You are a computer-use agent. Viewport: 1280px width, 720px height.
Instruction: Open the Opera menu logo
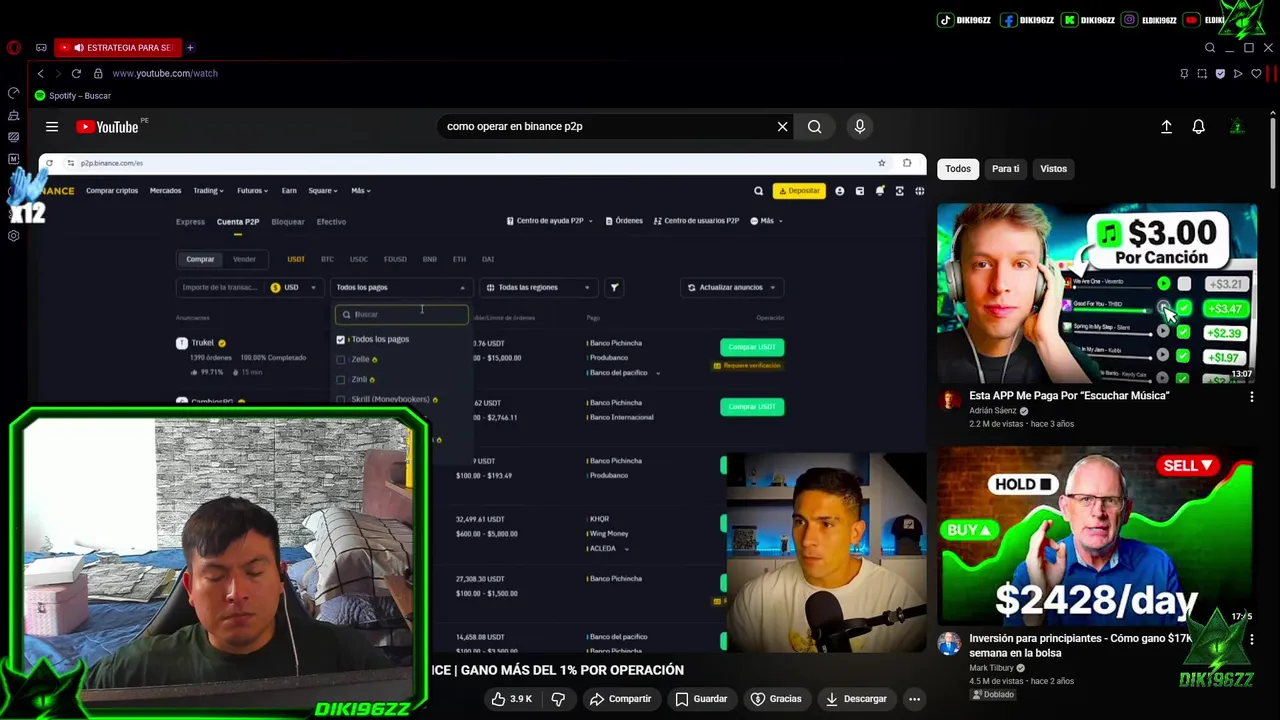(13, 47)
